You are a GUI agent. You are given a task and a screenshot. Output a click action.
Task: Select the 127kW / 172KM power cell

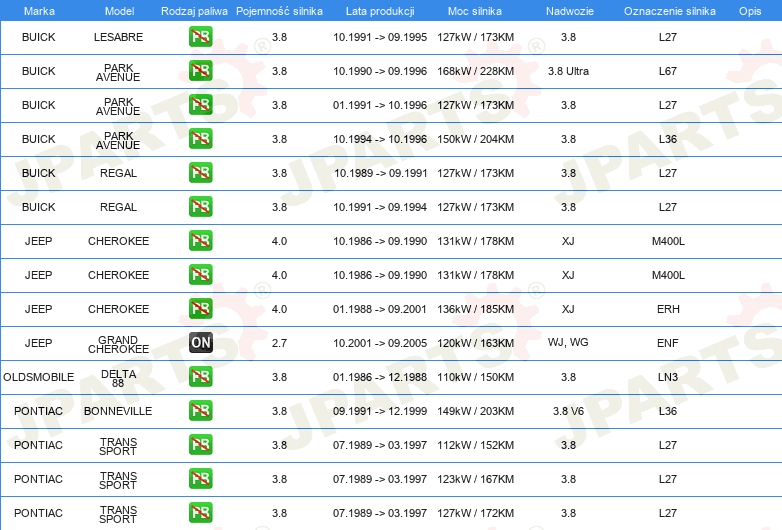click(x=475, y=513)
